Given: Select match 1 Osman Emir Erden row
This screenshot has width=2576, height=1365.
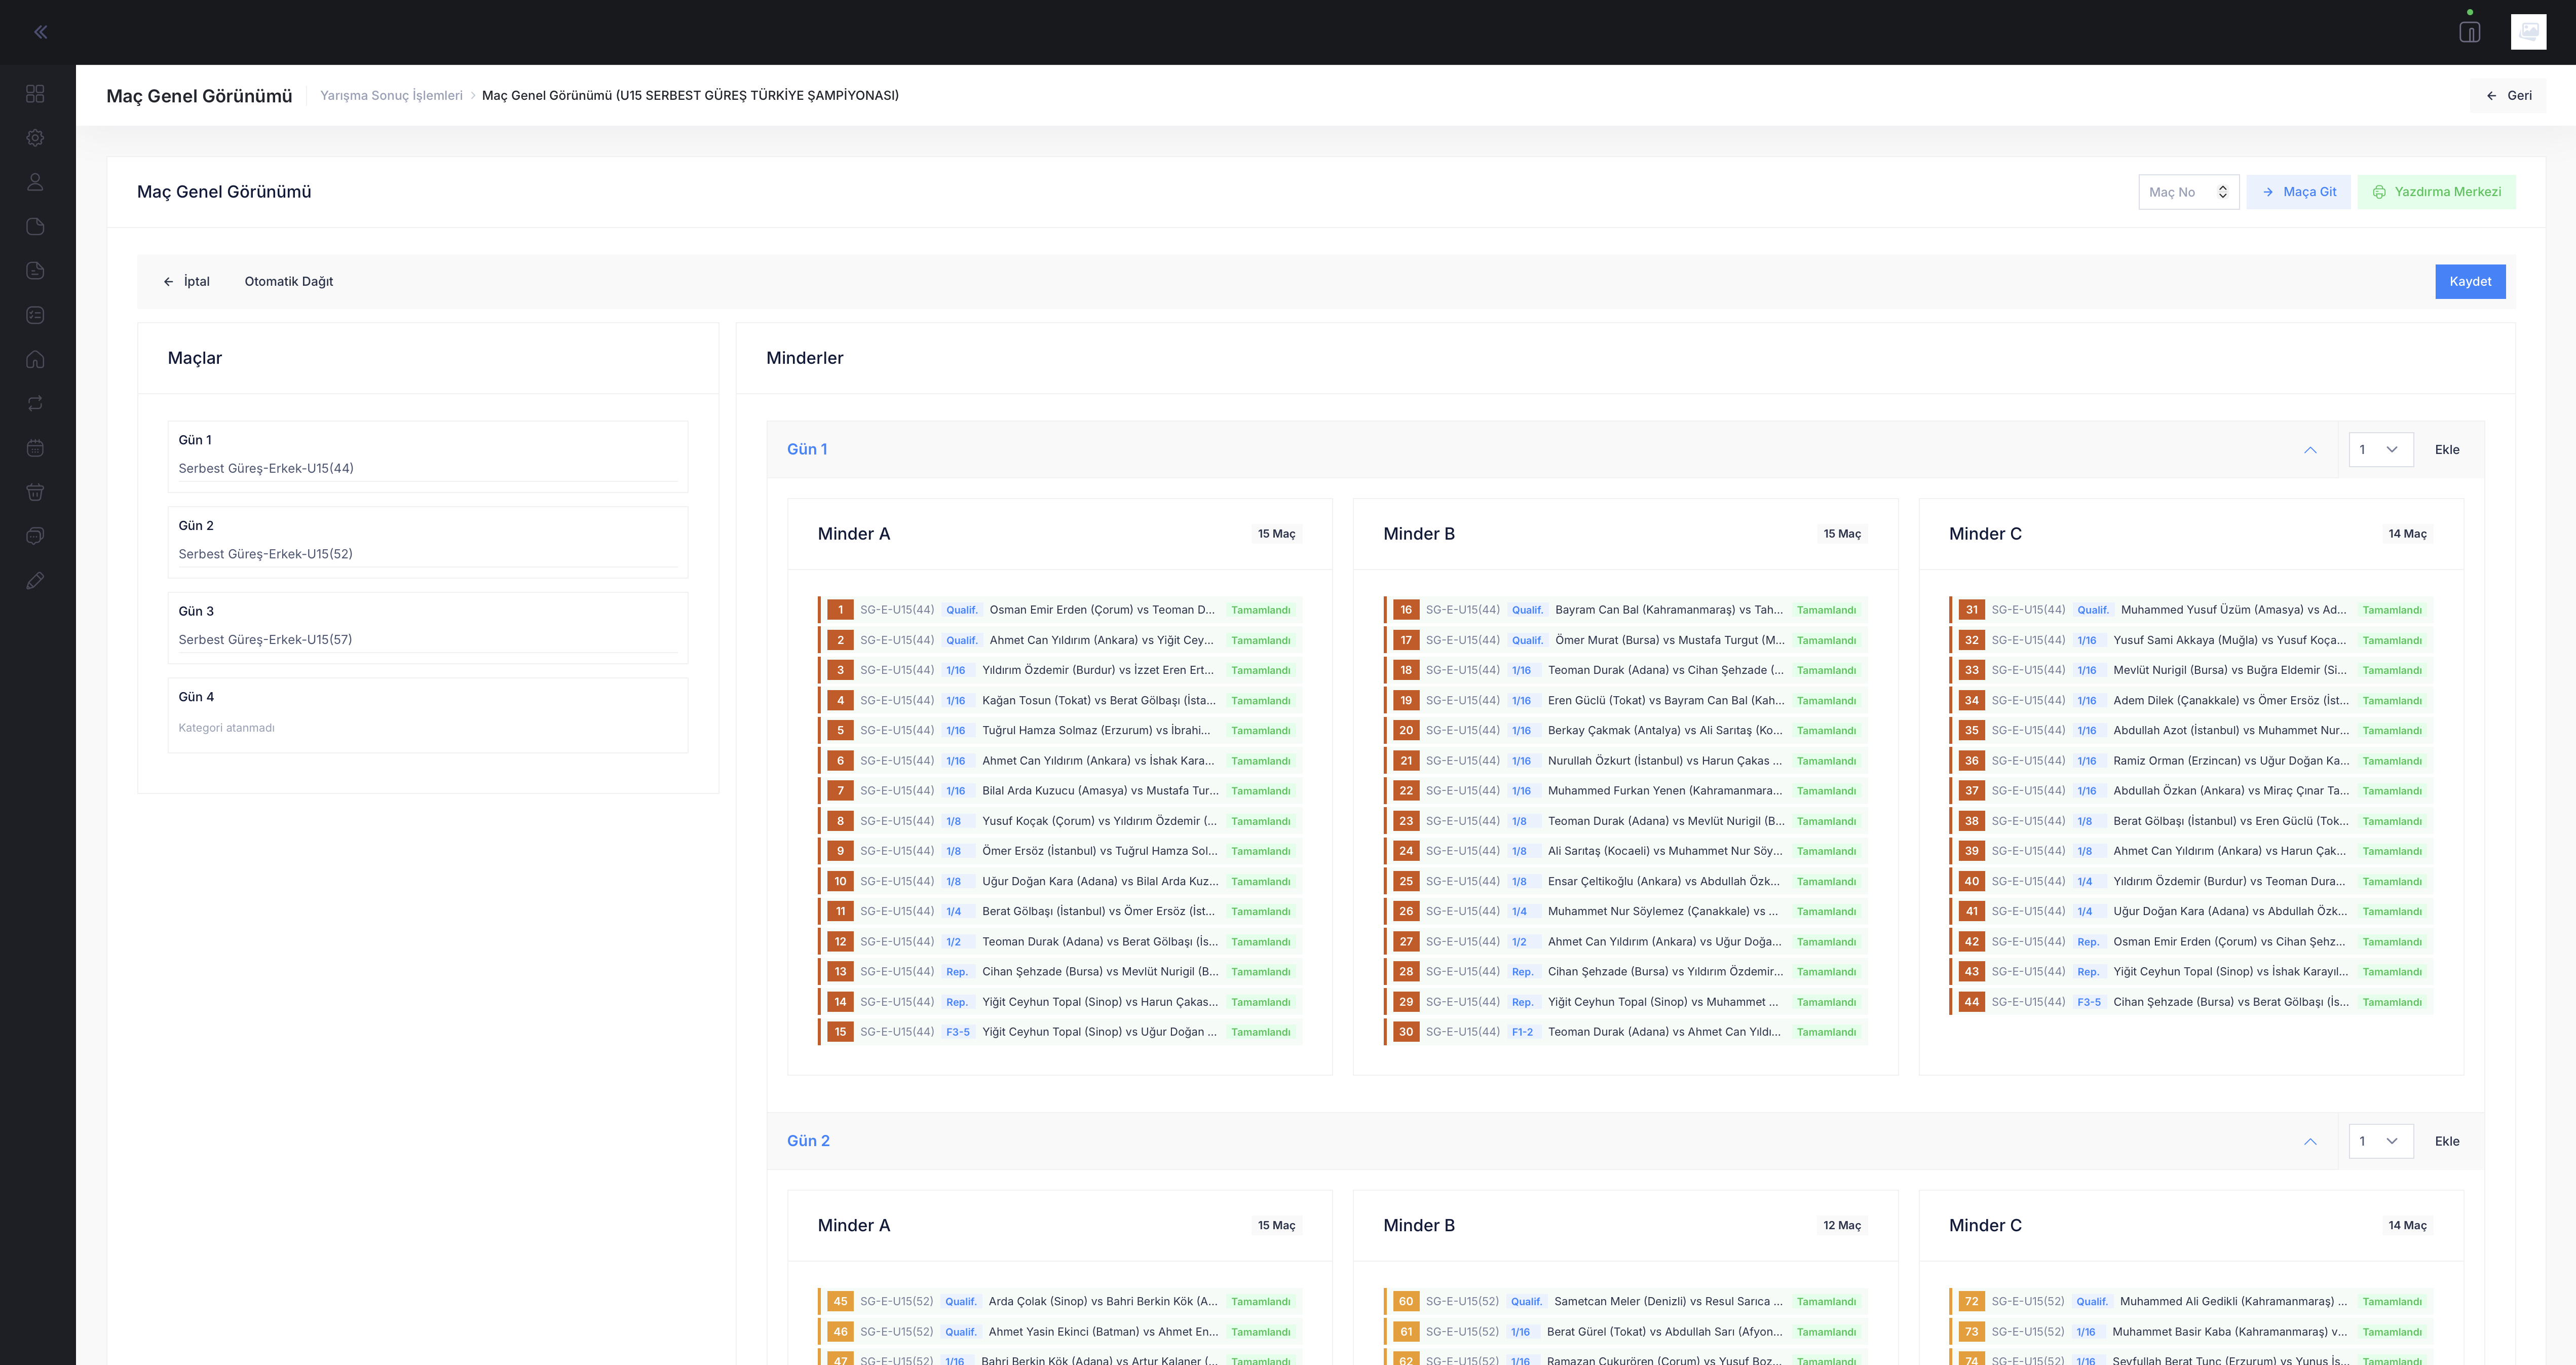Looking at the screenshot, I should [x=1060, y=610].
